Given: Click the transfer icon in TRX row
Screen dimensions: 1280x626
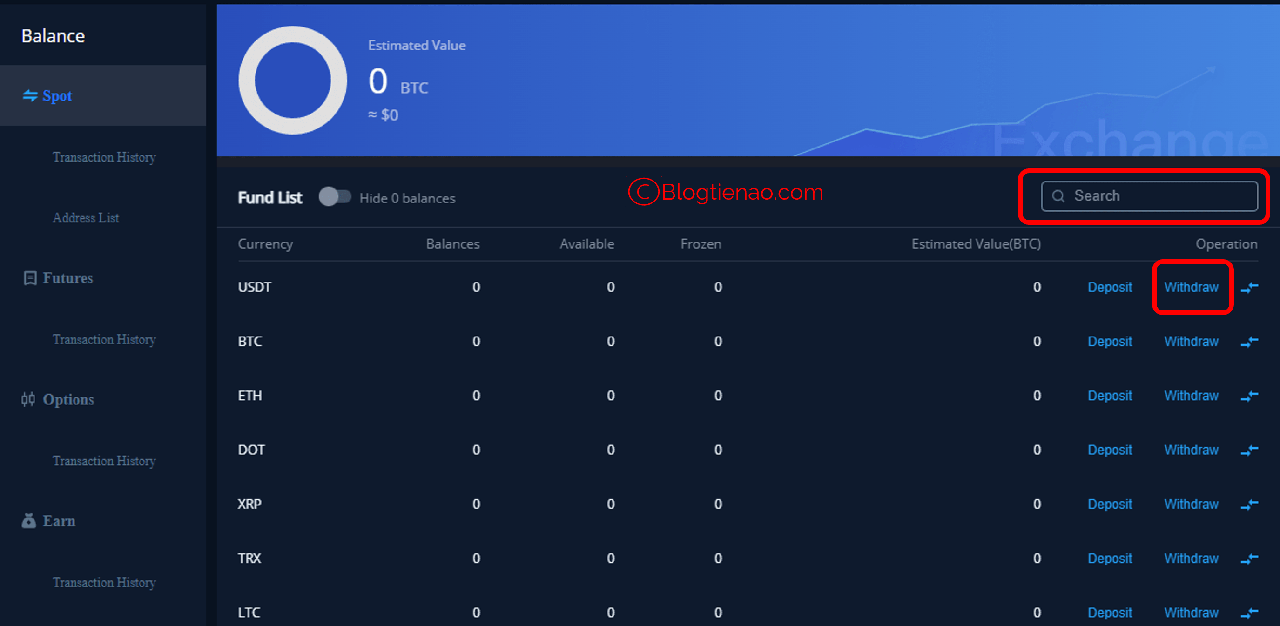Looking at the screenshot, I should (1249, 559).
